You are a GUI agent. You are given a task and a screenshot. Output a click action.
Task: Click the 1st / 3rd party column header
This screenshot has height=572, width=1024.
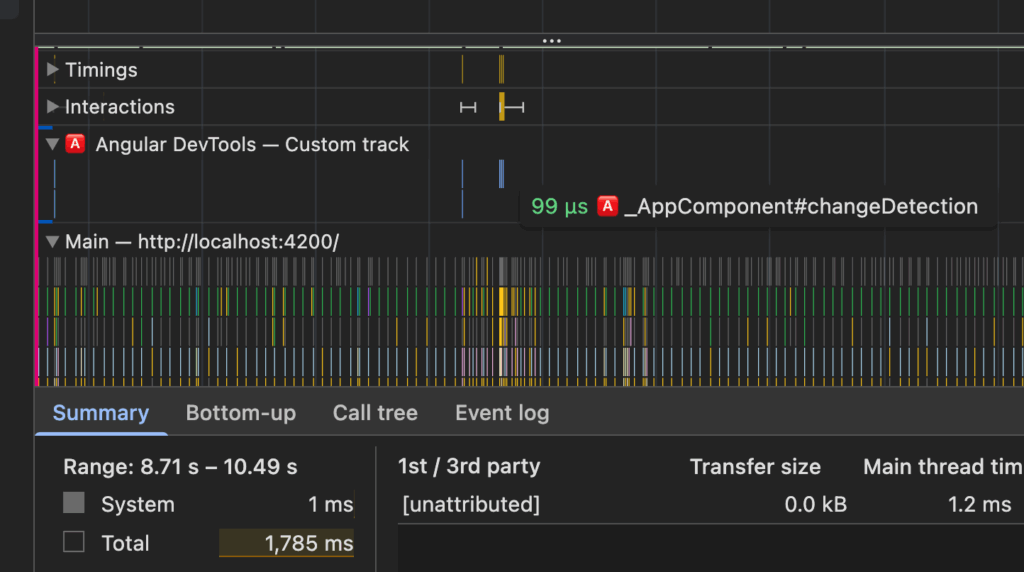pos(469,466)
